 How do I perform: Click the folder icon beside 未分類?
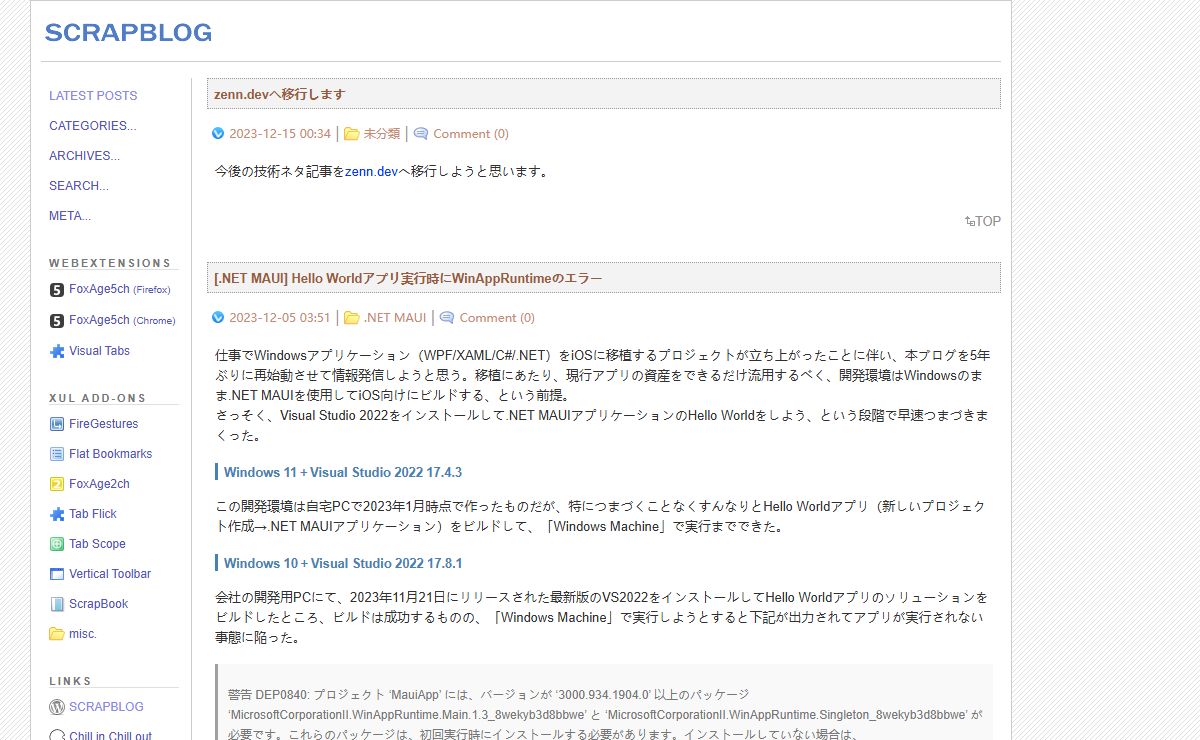(352, 133)
